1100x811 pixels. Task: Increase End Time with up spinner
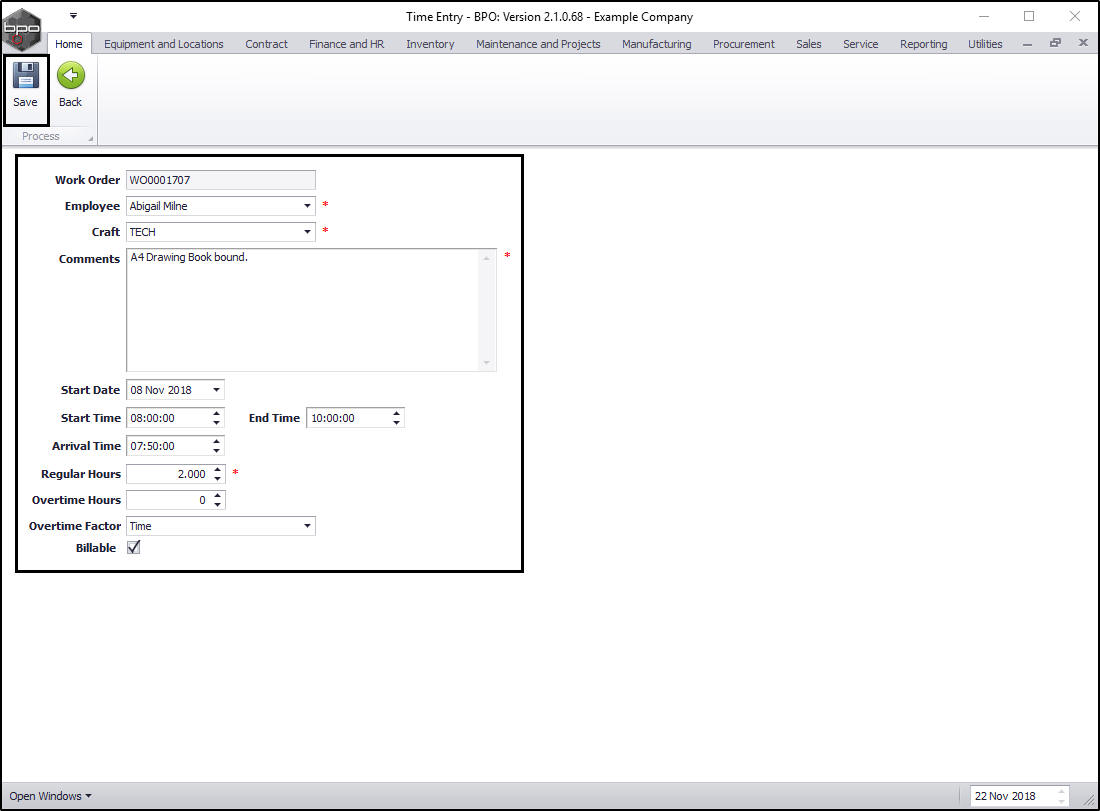click(397, 413)
